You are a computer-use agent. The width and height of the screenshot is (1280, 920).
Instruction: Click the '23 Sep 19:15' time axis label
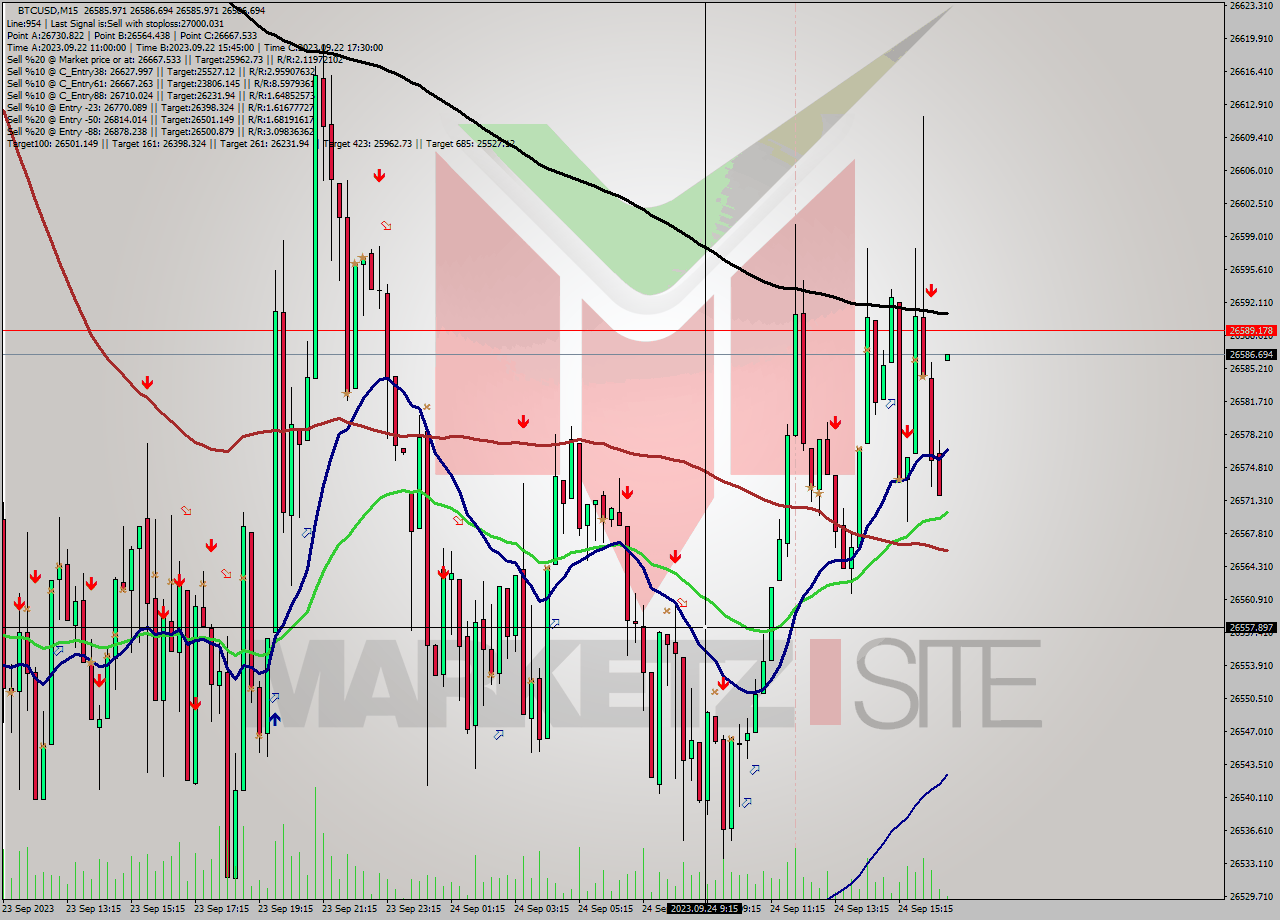pyautogui.click(x=285, y=909)
